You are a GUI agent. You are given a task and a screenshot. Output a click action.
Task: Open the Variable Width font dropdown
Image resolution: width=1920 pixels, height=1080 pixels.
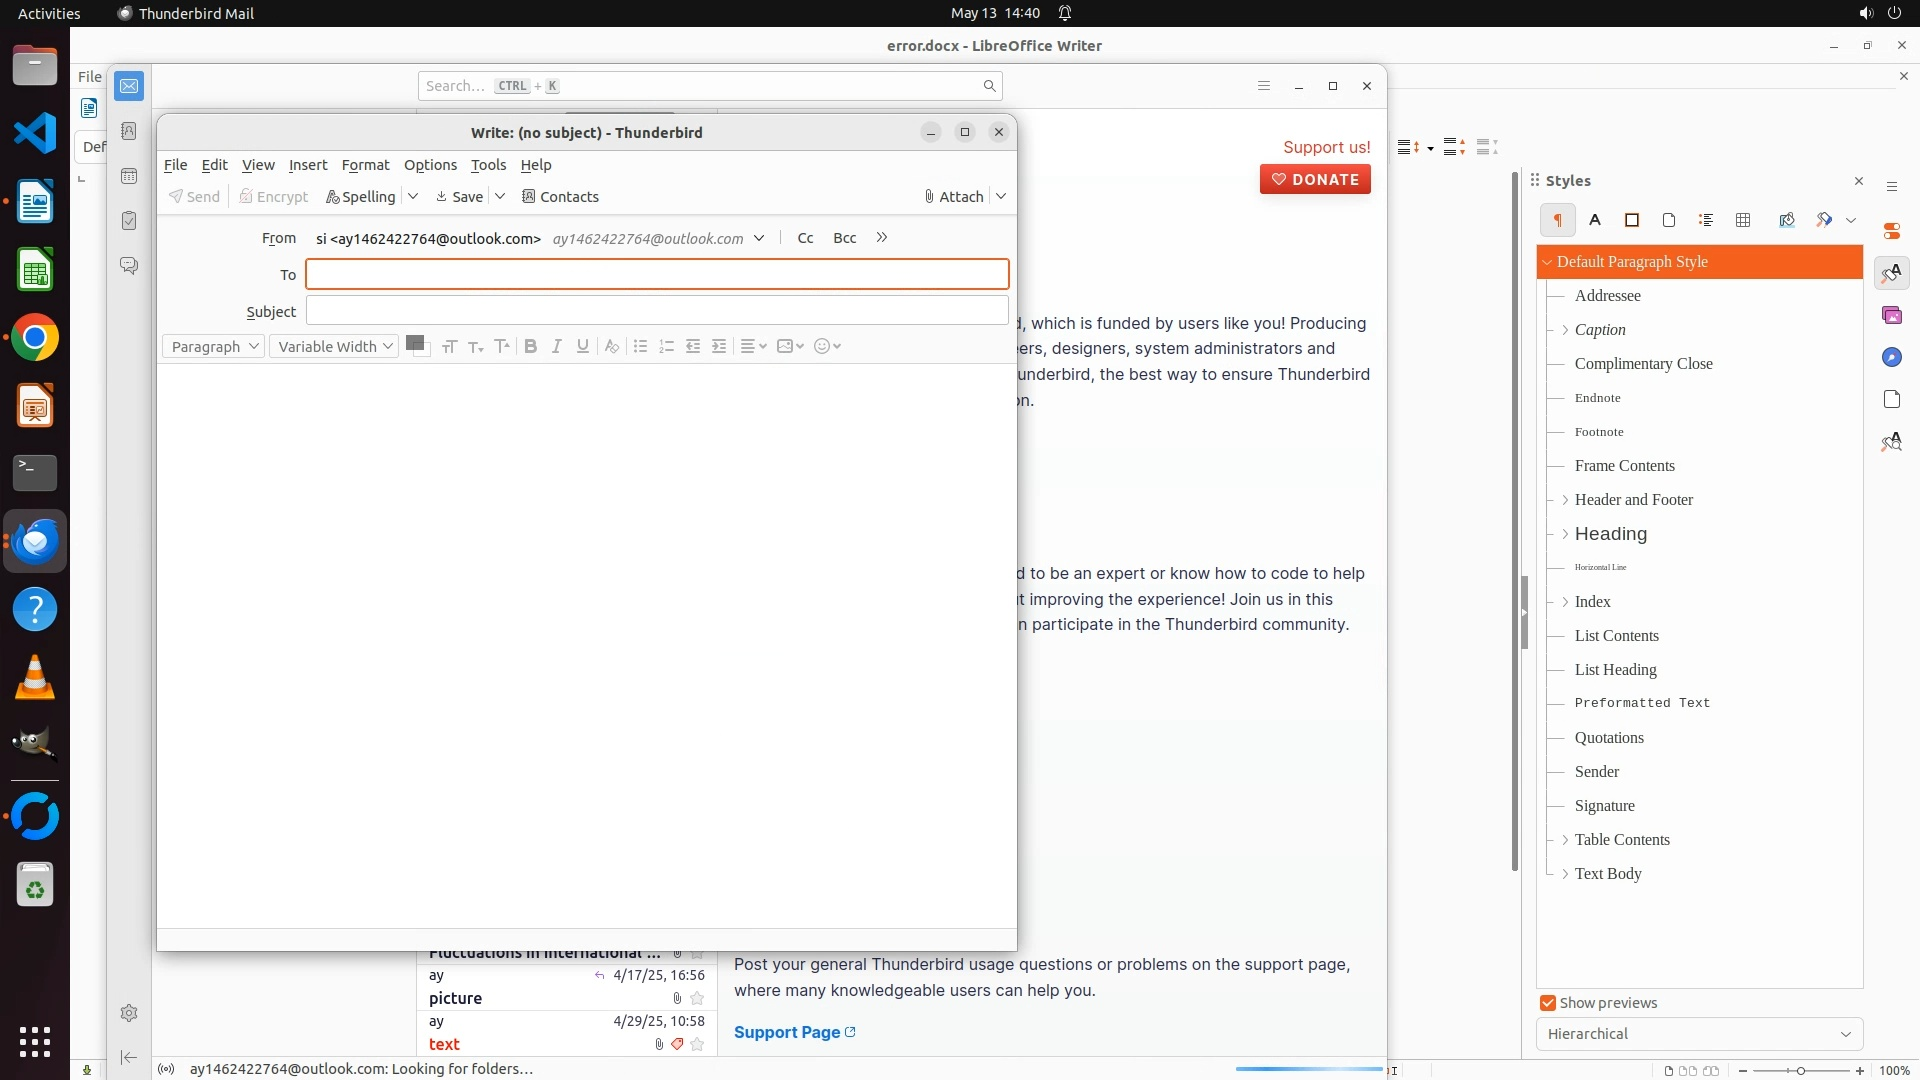334,346
